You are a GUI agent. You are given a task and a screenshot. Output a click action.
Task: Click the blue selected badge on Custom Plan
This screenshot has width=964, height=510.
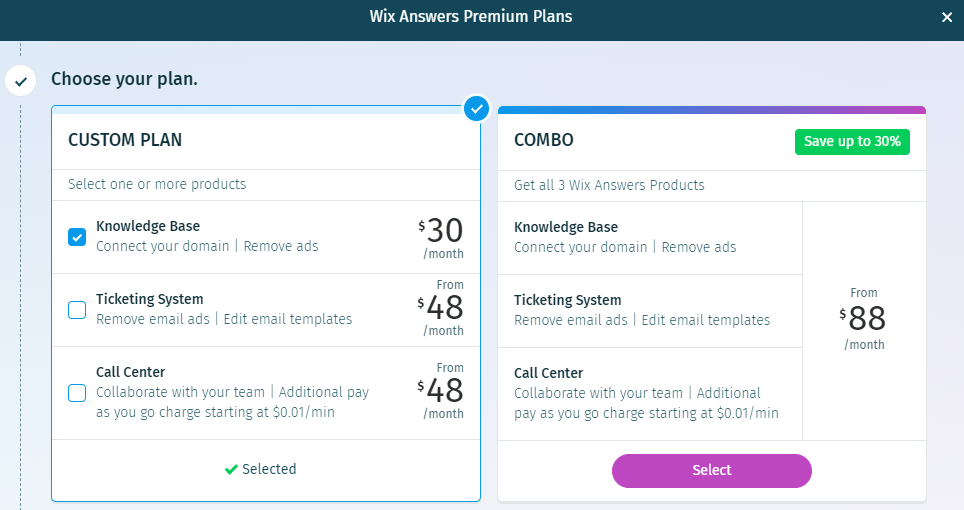[x=477, y=107]
